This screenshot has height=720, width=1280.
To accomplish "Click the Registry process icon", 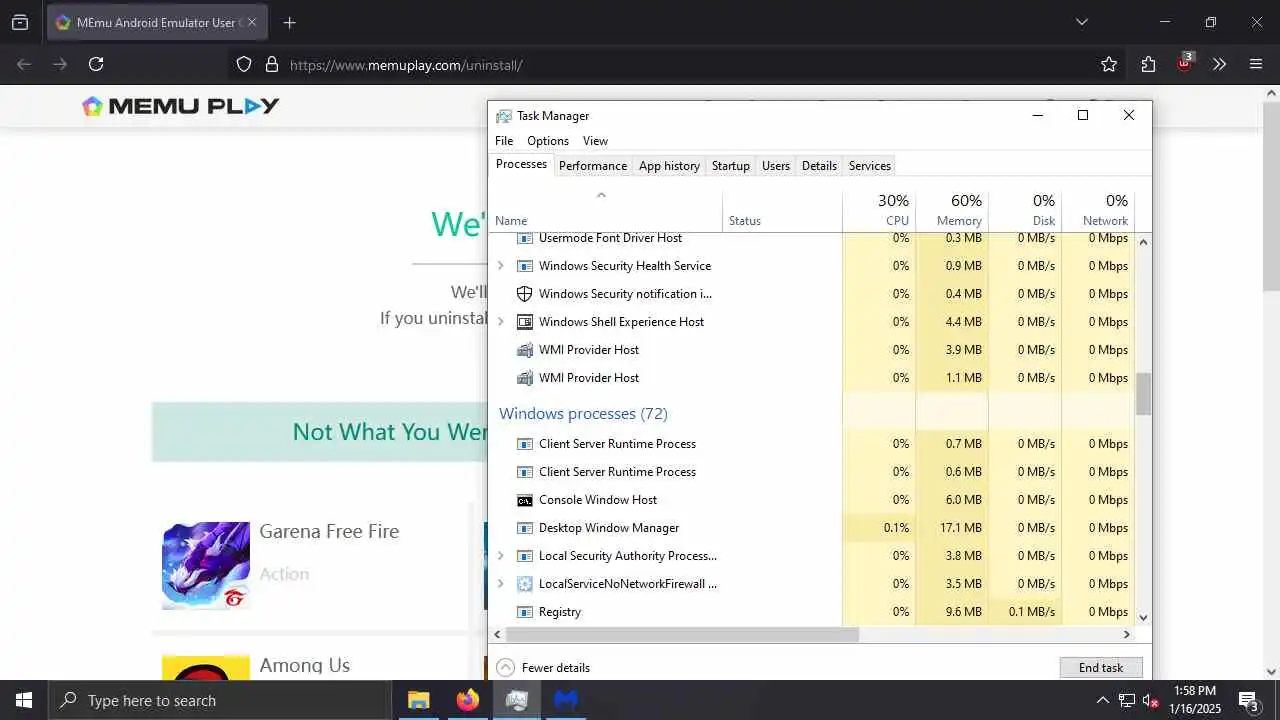I will pyautogui.click(x=524, y=612).
